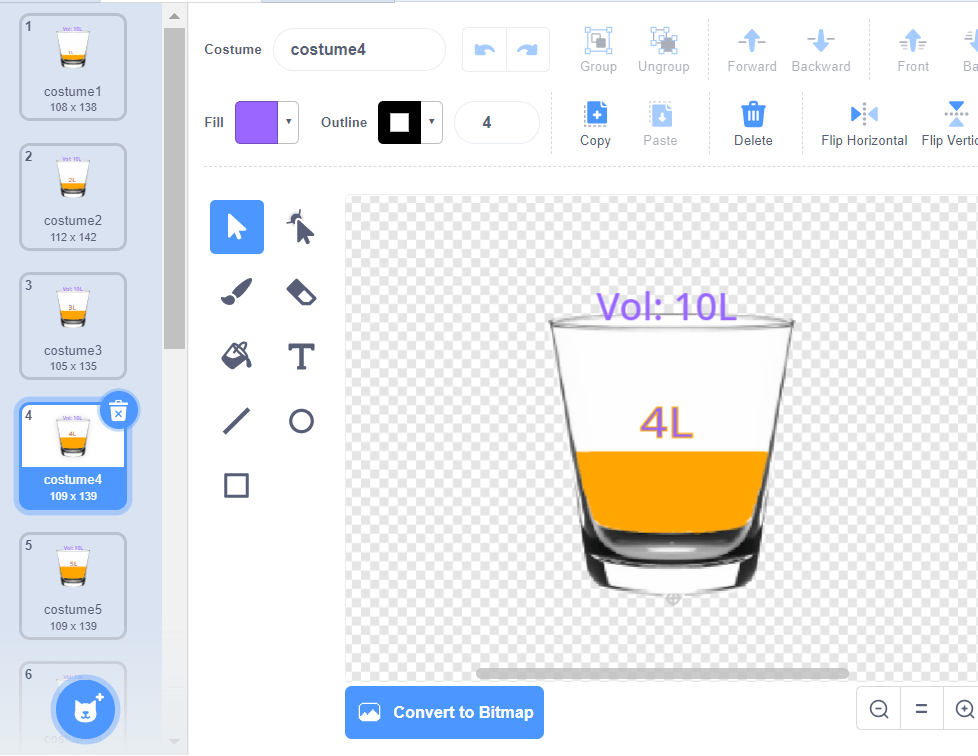Choose the Line tool

[237, 421]
